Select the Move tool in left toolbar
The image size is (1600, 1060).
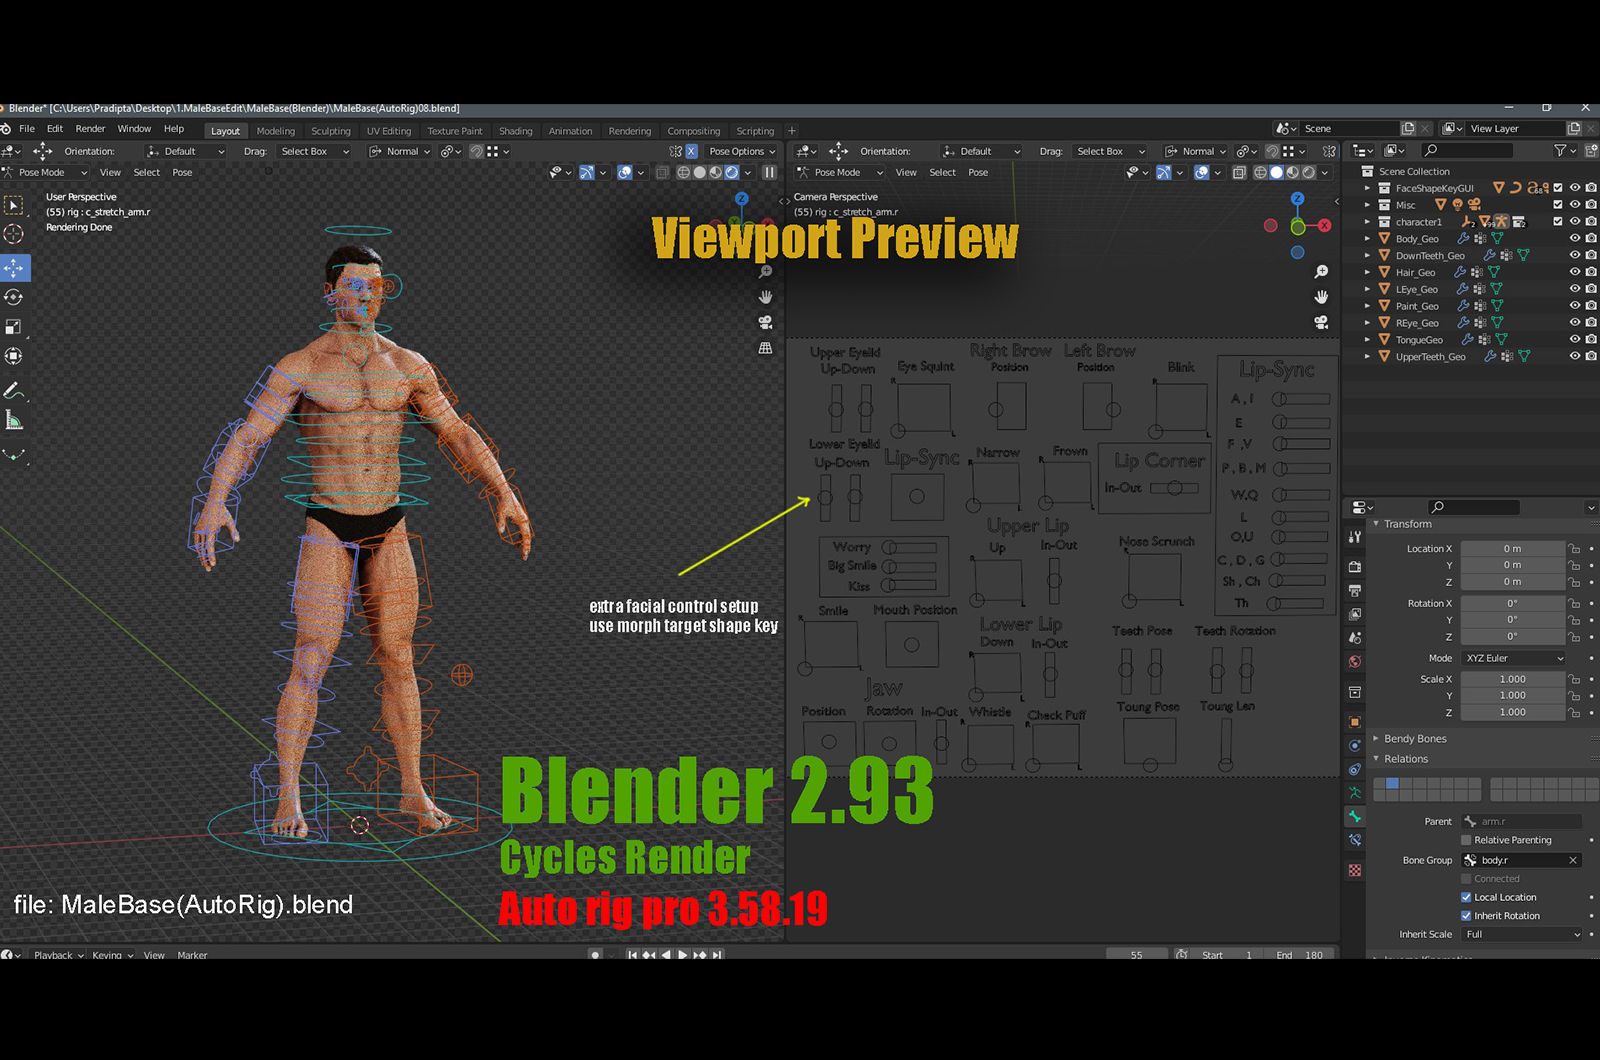(x=14, y=268)
